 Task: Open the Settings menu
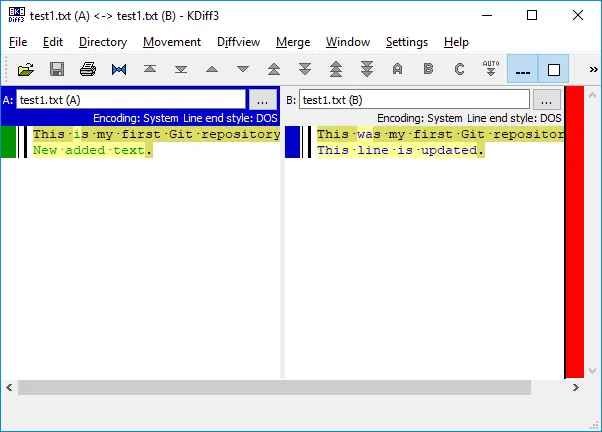[407, 42]
